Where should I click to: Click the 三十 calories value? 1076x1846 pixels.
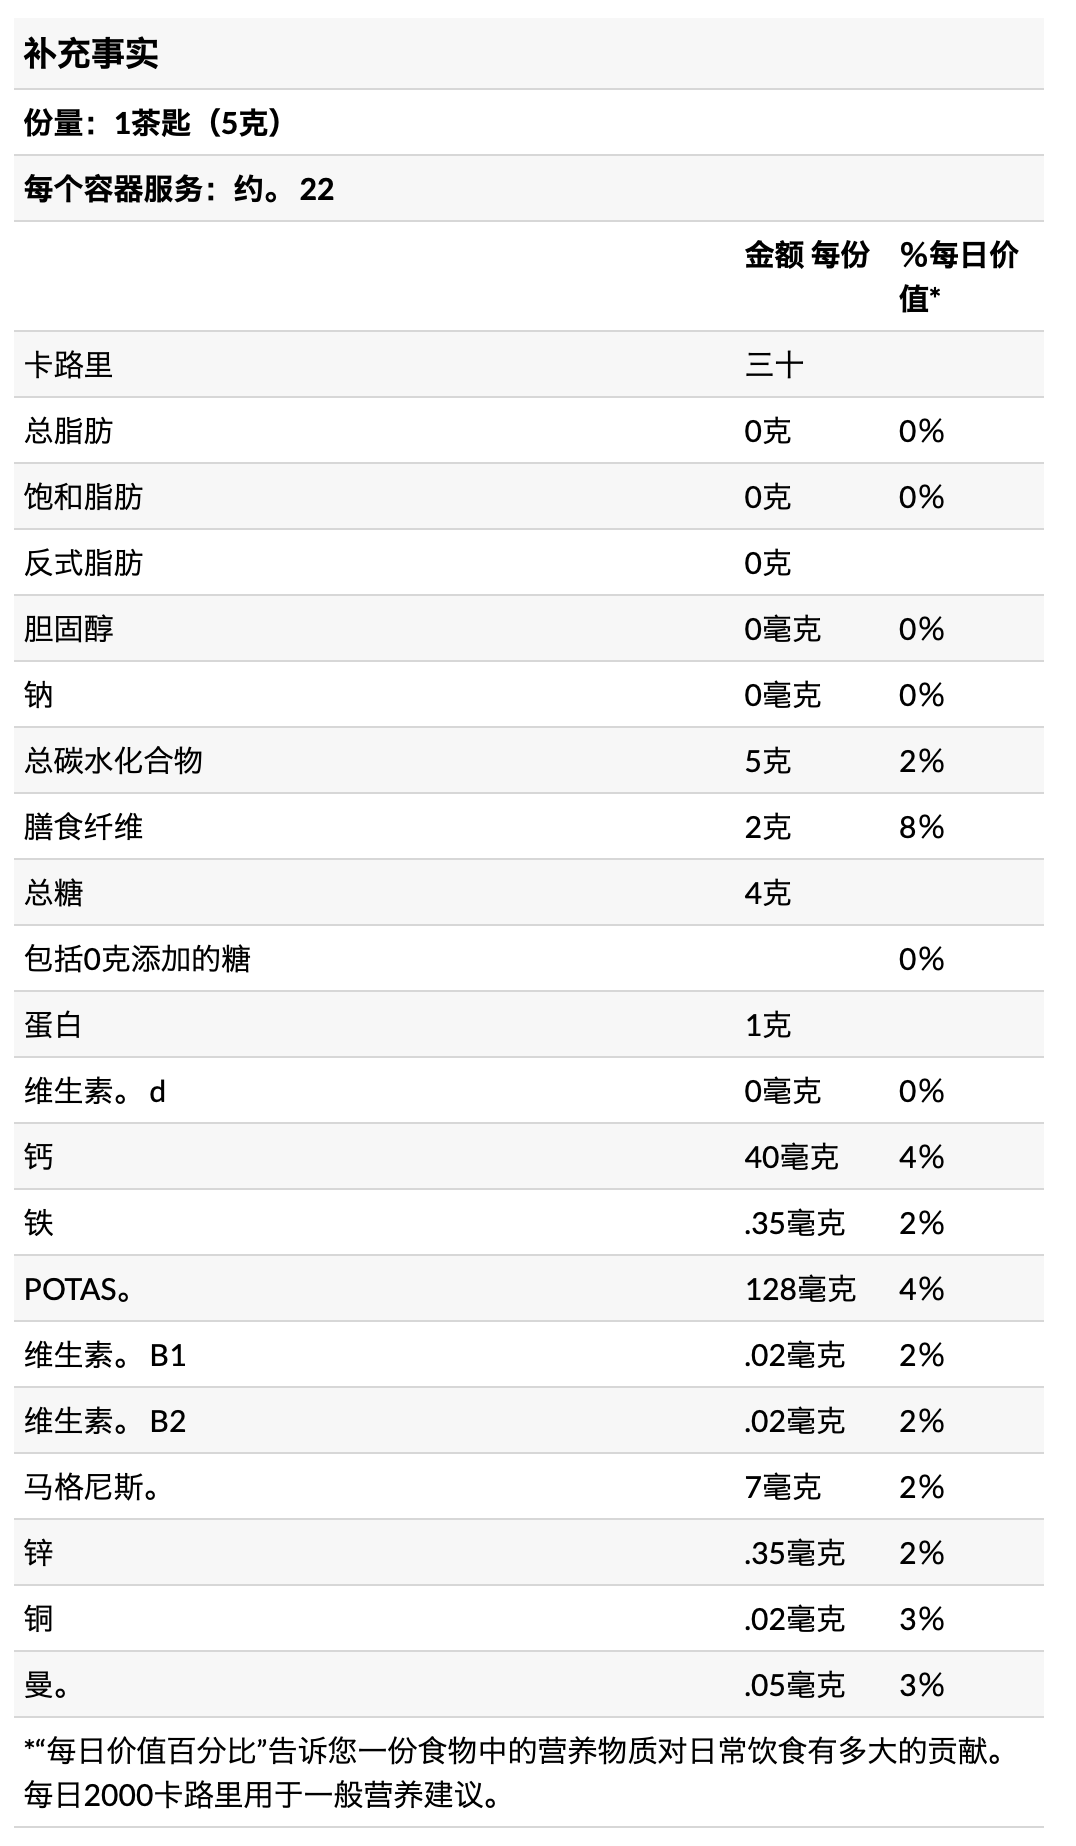click(x=774, y=365)
